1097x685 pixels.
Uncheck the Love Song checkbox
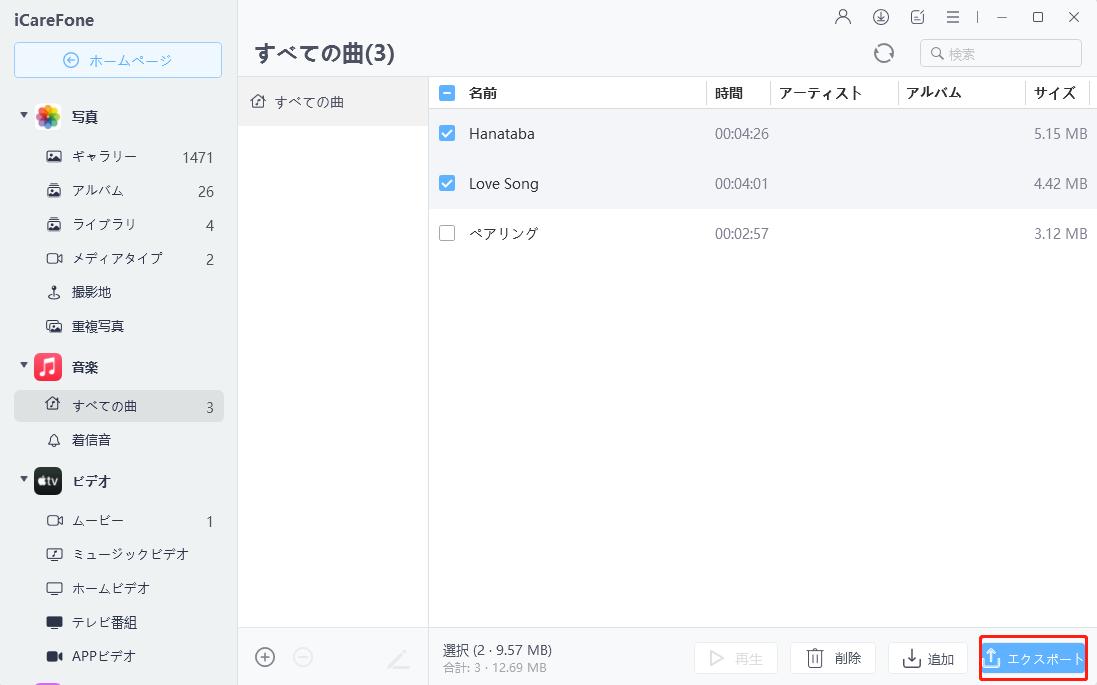(446, 183)
